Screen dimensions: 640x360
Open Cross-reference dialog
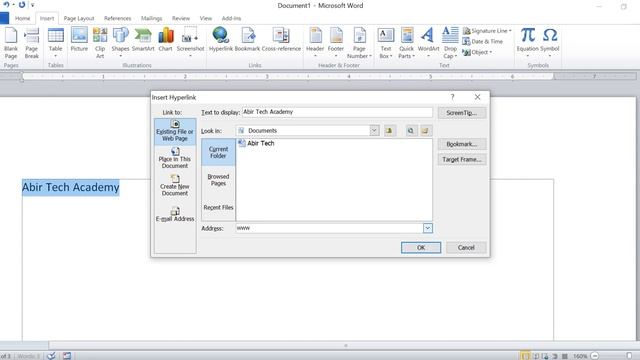281,40
